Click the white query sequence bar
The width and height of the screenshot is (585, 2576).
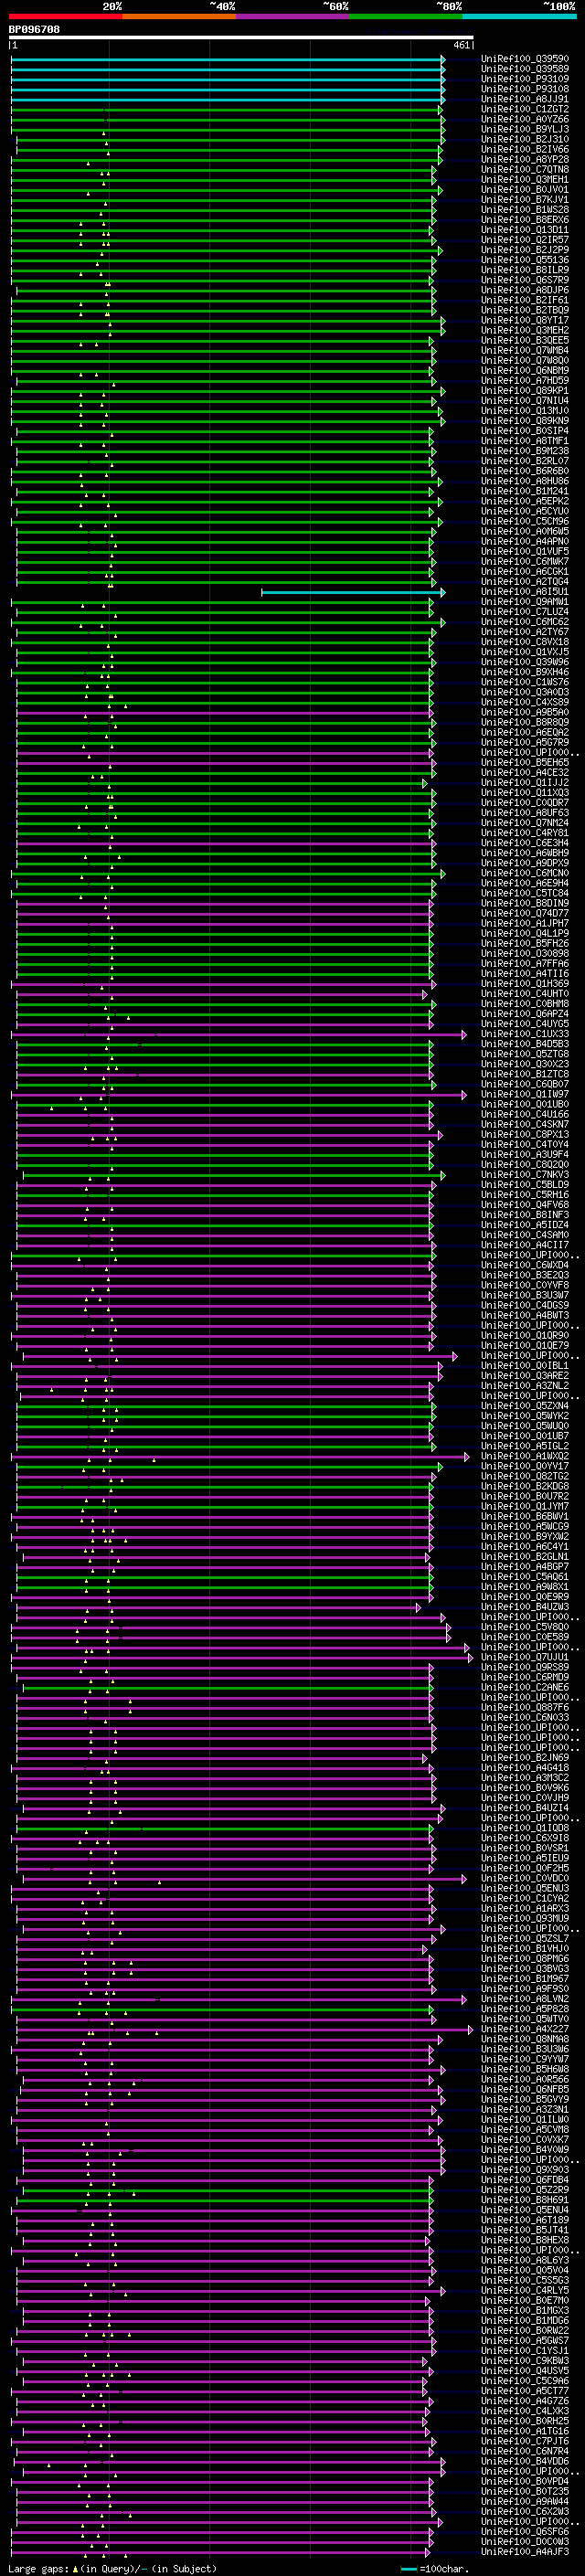pos(240,38)
